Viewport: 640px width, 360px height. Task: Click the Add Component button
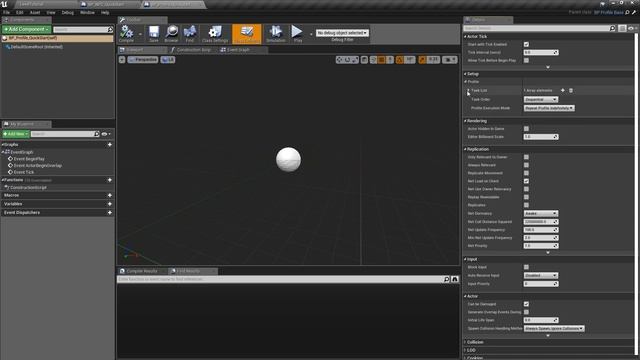(x=27, y=29)
